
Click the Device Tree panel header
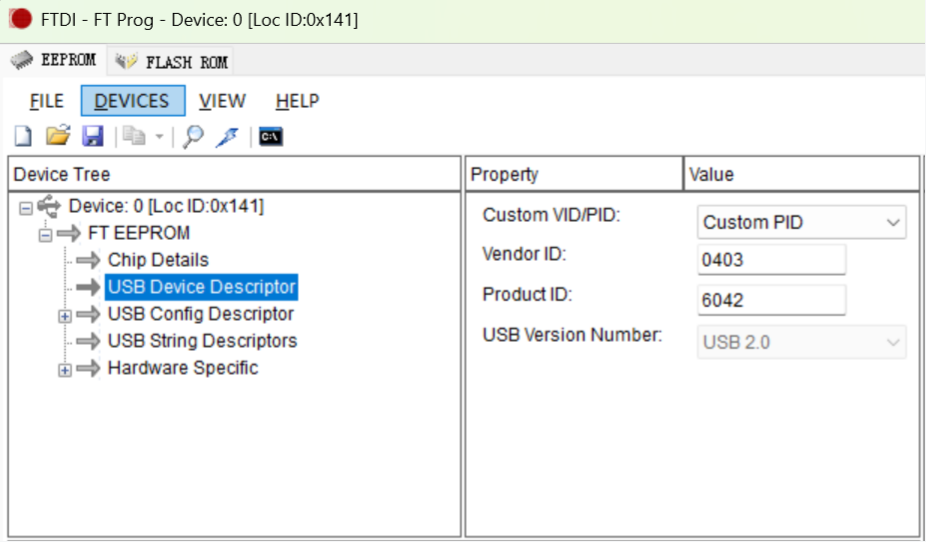click(234, 174)
